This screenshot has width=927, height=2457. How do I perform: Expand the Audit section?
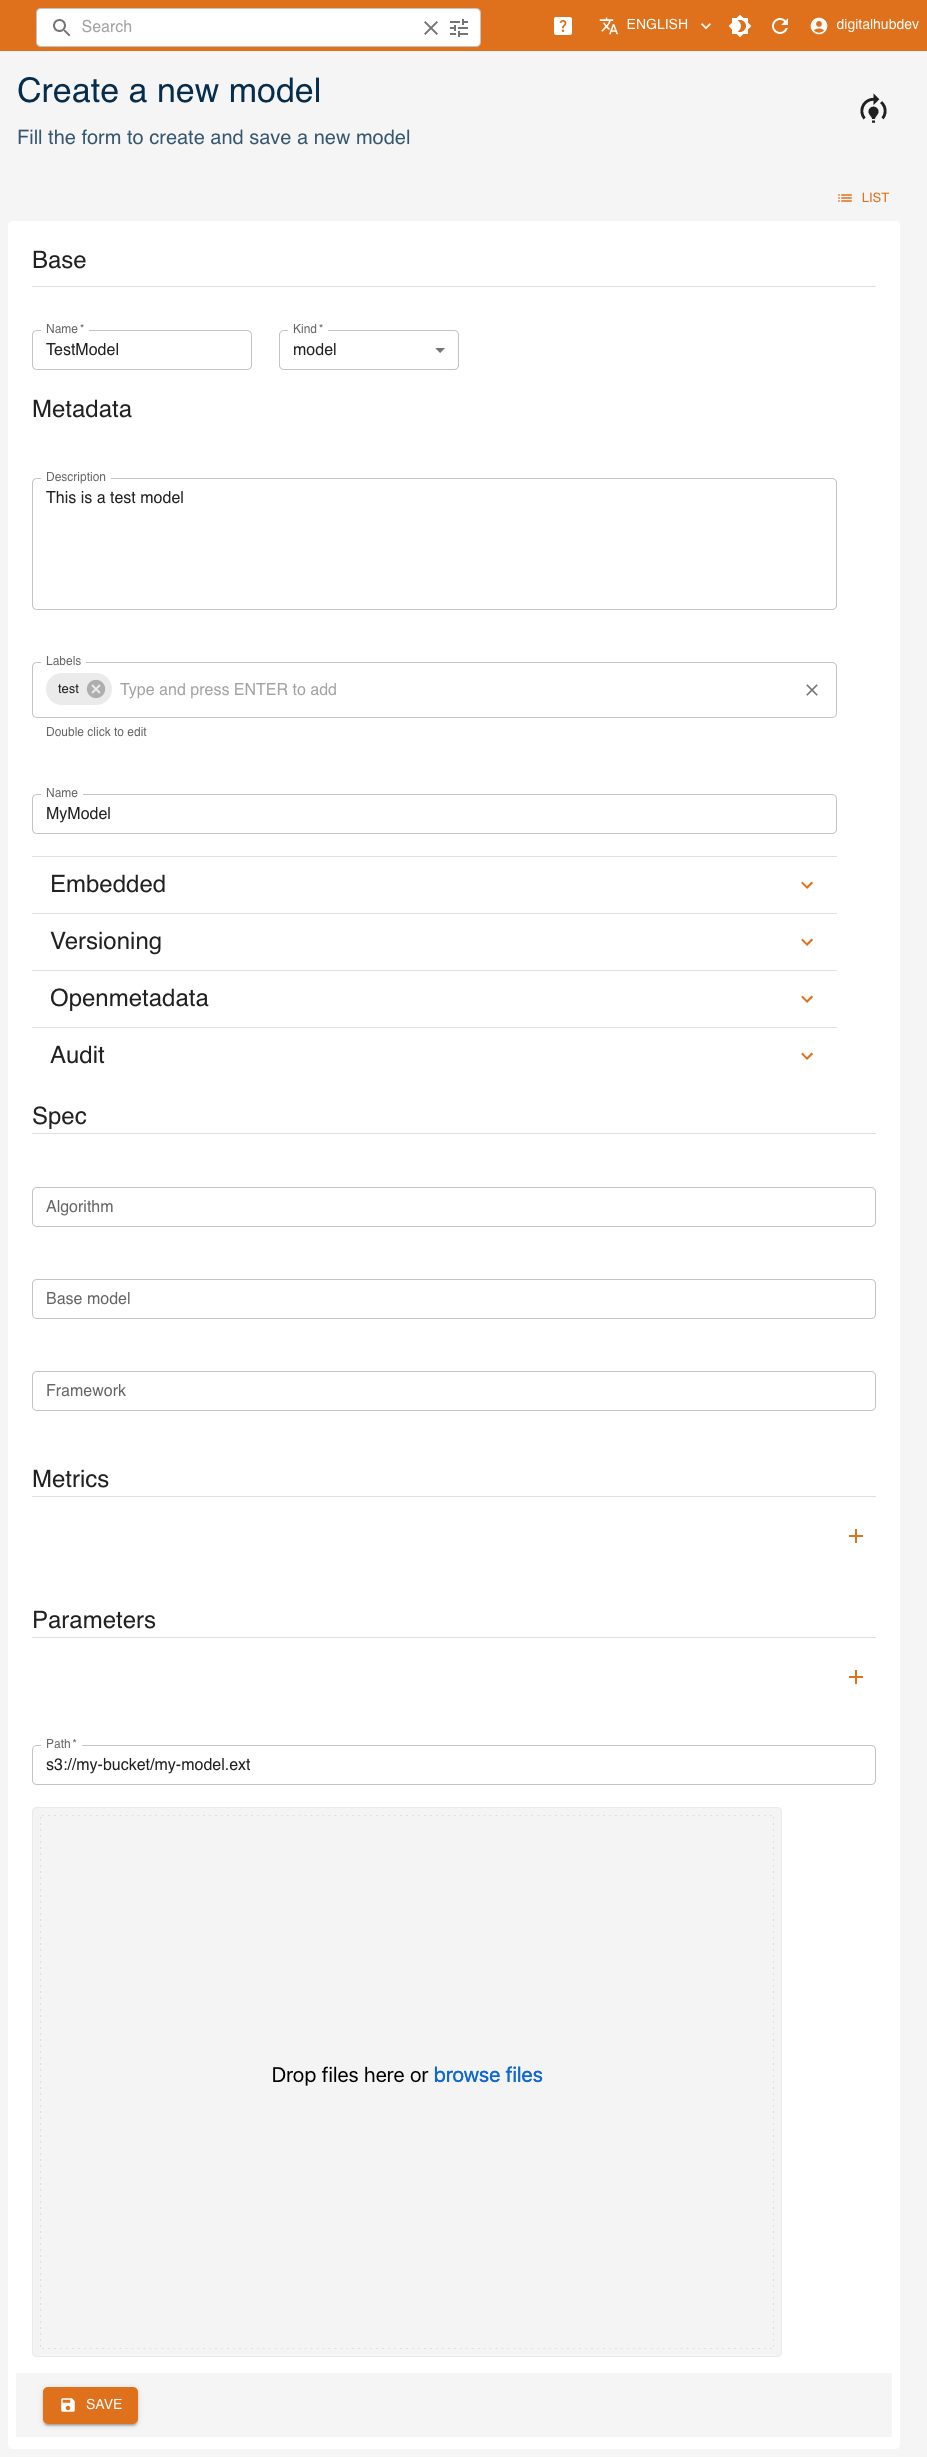pos(807,1056)
